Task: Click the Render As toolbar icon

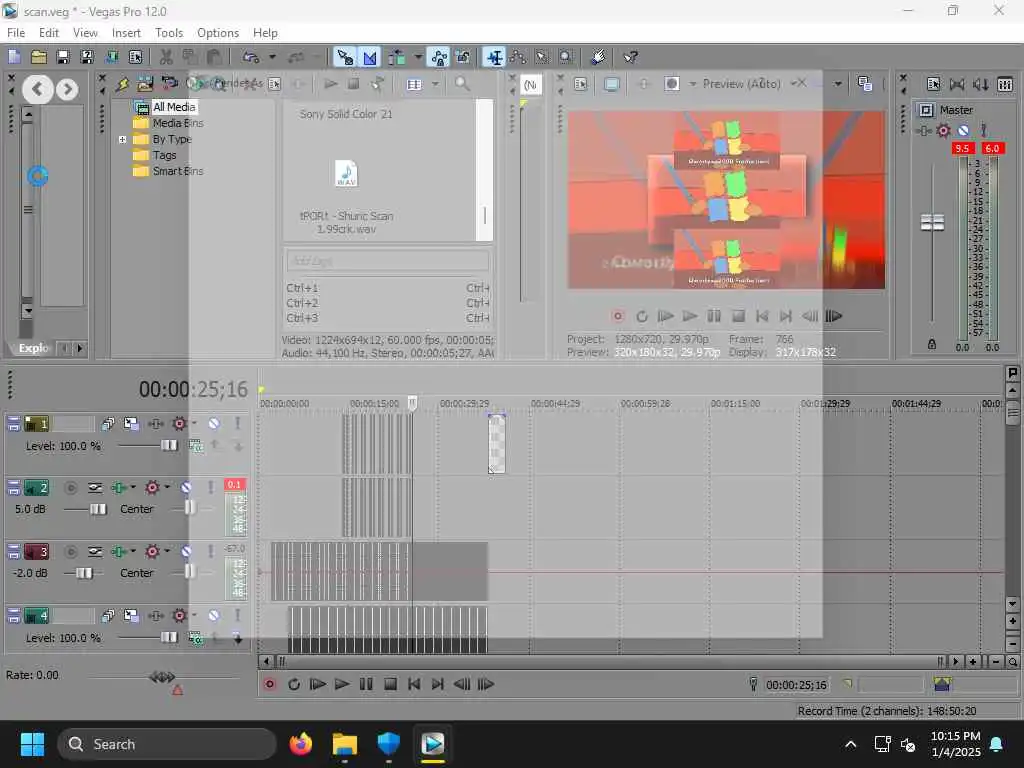Action: pos(111,57)
